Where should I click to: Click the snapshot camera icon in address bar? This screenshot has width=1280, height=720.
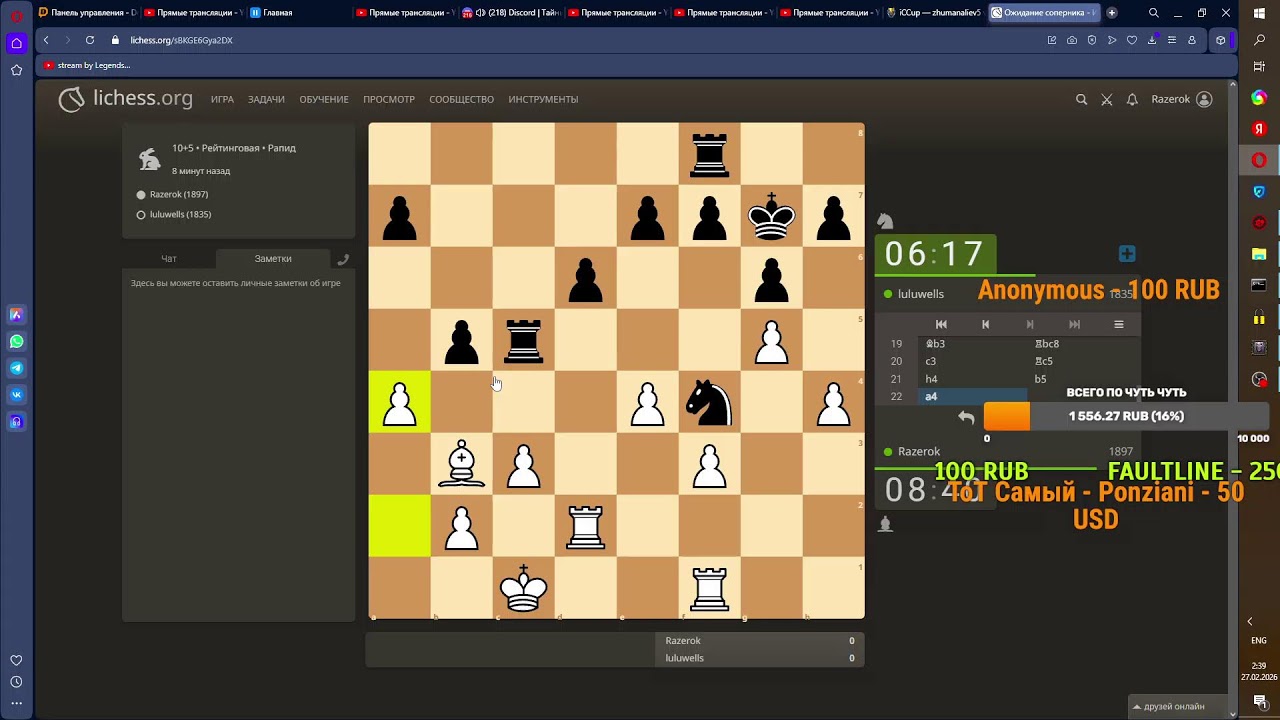pos(1072,40)
